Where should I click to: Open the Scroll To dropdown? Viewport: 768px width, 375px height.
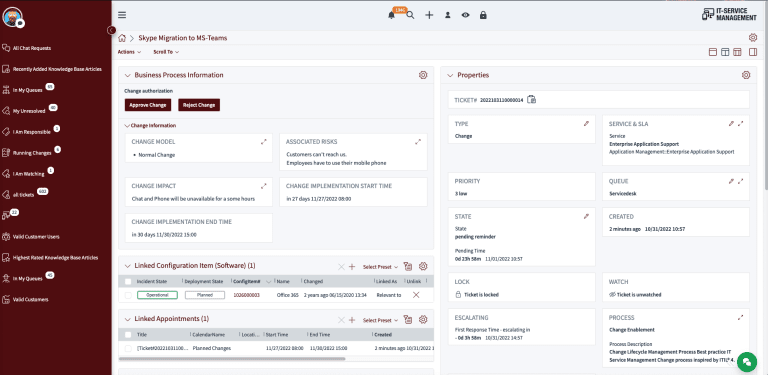point(166,52)
